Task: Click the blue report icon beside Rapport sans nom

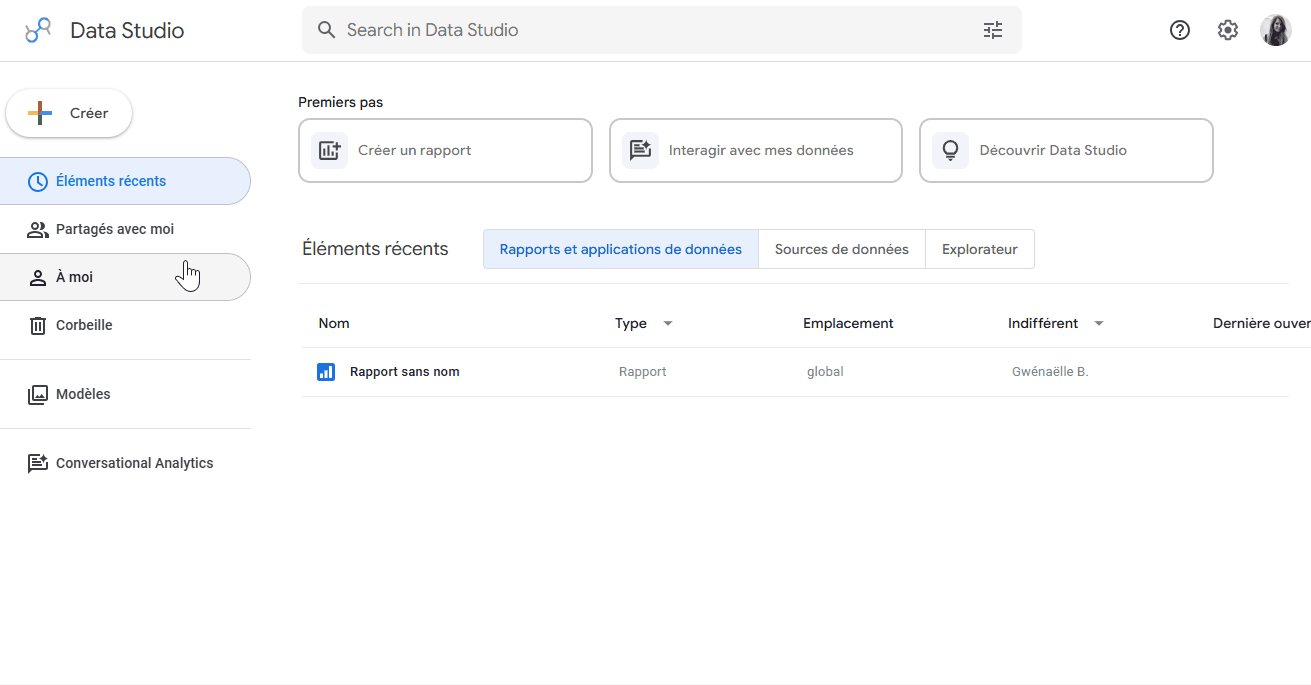Action: point(326,372)
